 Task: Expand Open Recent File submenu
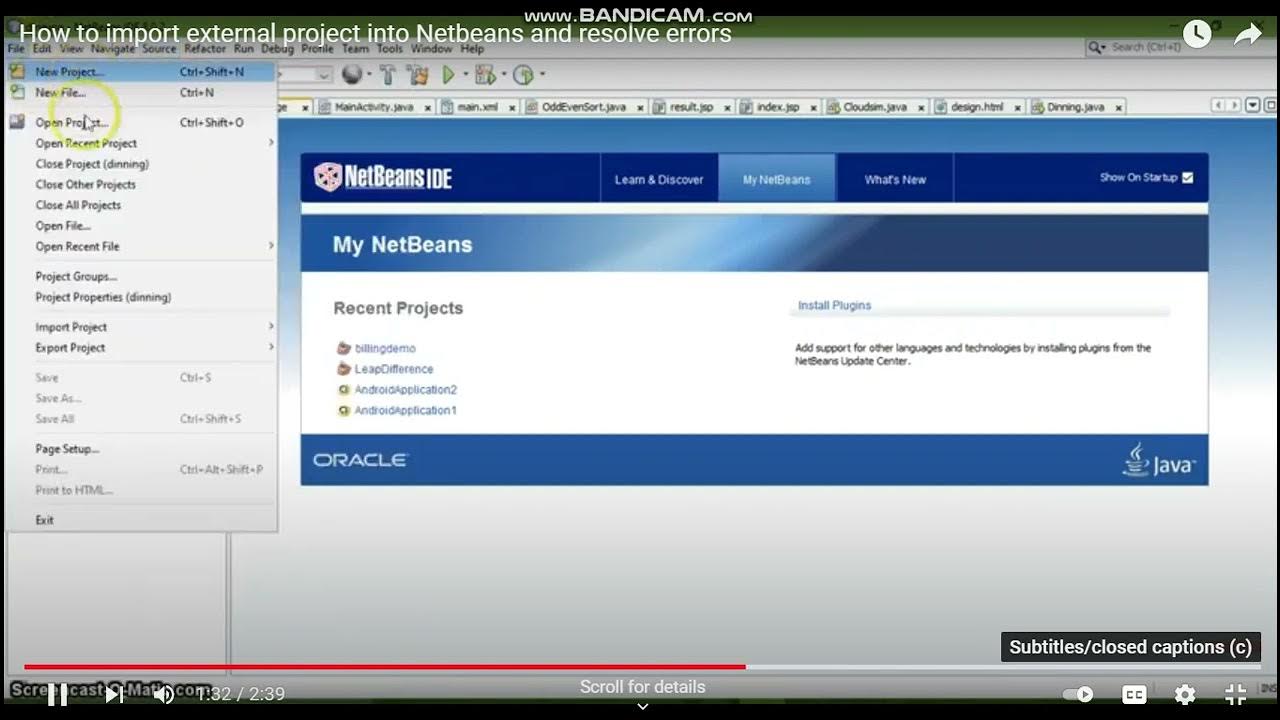pos(271,246)
